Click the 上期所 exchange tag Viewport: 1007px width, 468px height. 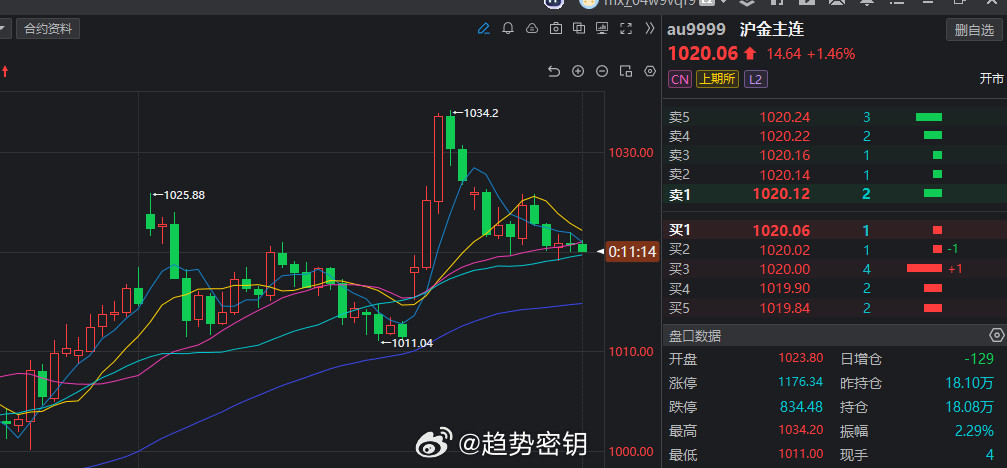tap(717, 80)
